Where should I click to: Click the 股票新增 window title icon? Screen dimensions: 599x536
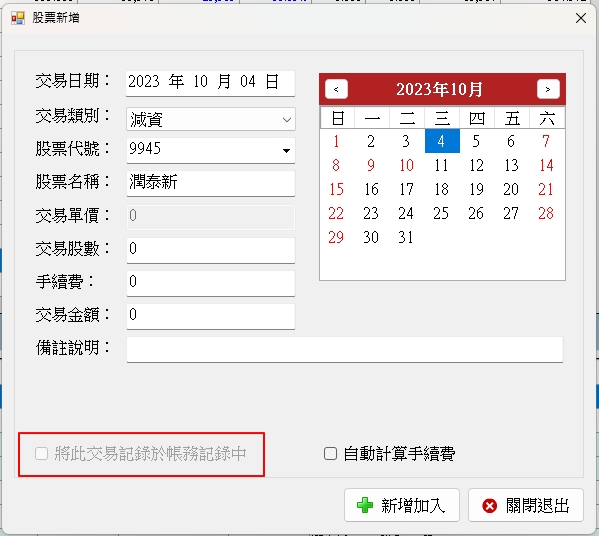[18, 18]
